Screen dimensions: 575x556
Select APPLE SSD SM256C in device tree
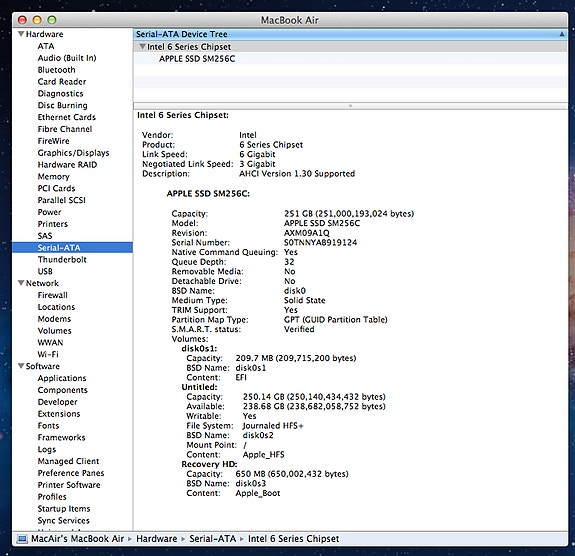(x=197, y=59)
